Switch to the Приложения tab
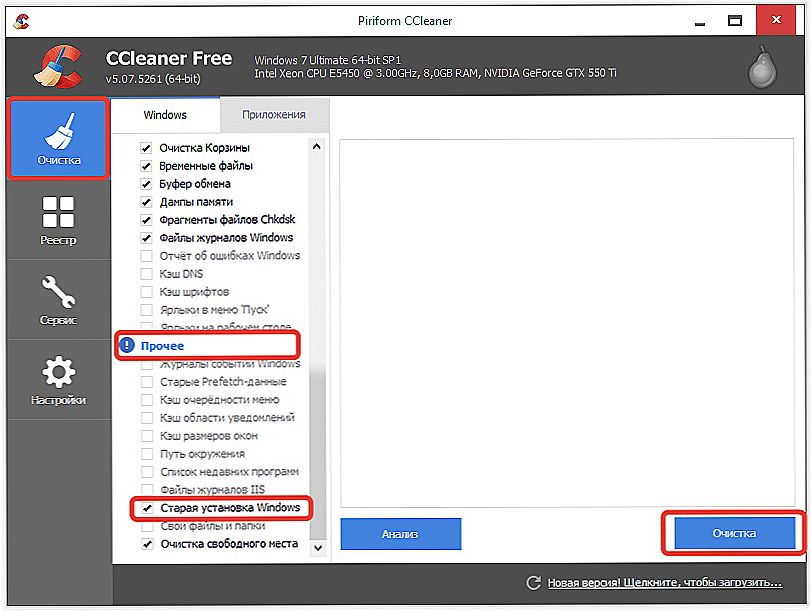Image resolution: width=811 pixels, height=611 pixels. [273, 115]
